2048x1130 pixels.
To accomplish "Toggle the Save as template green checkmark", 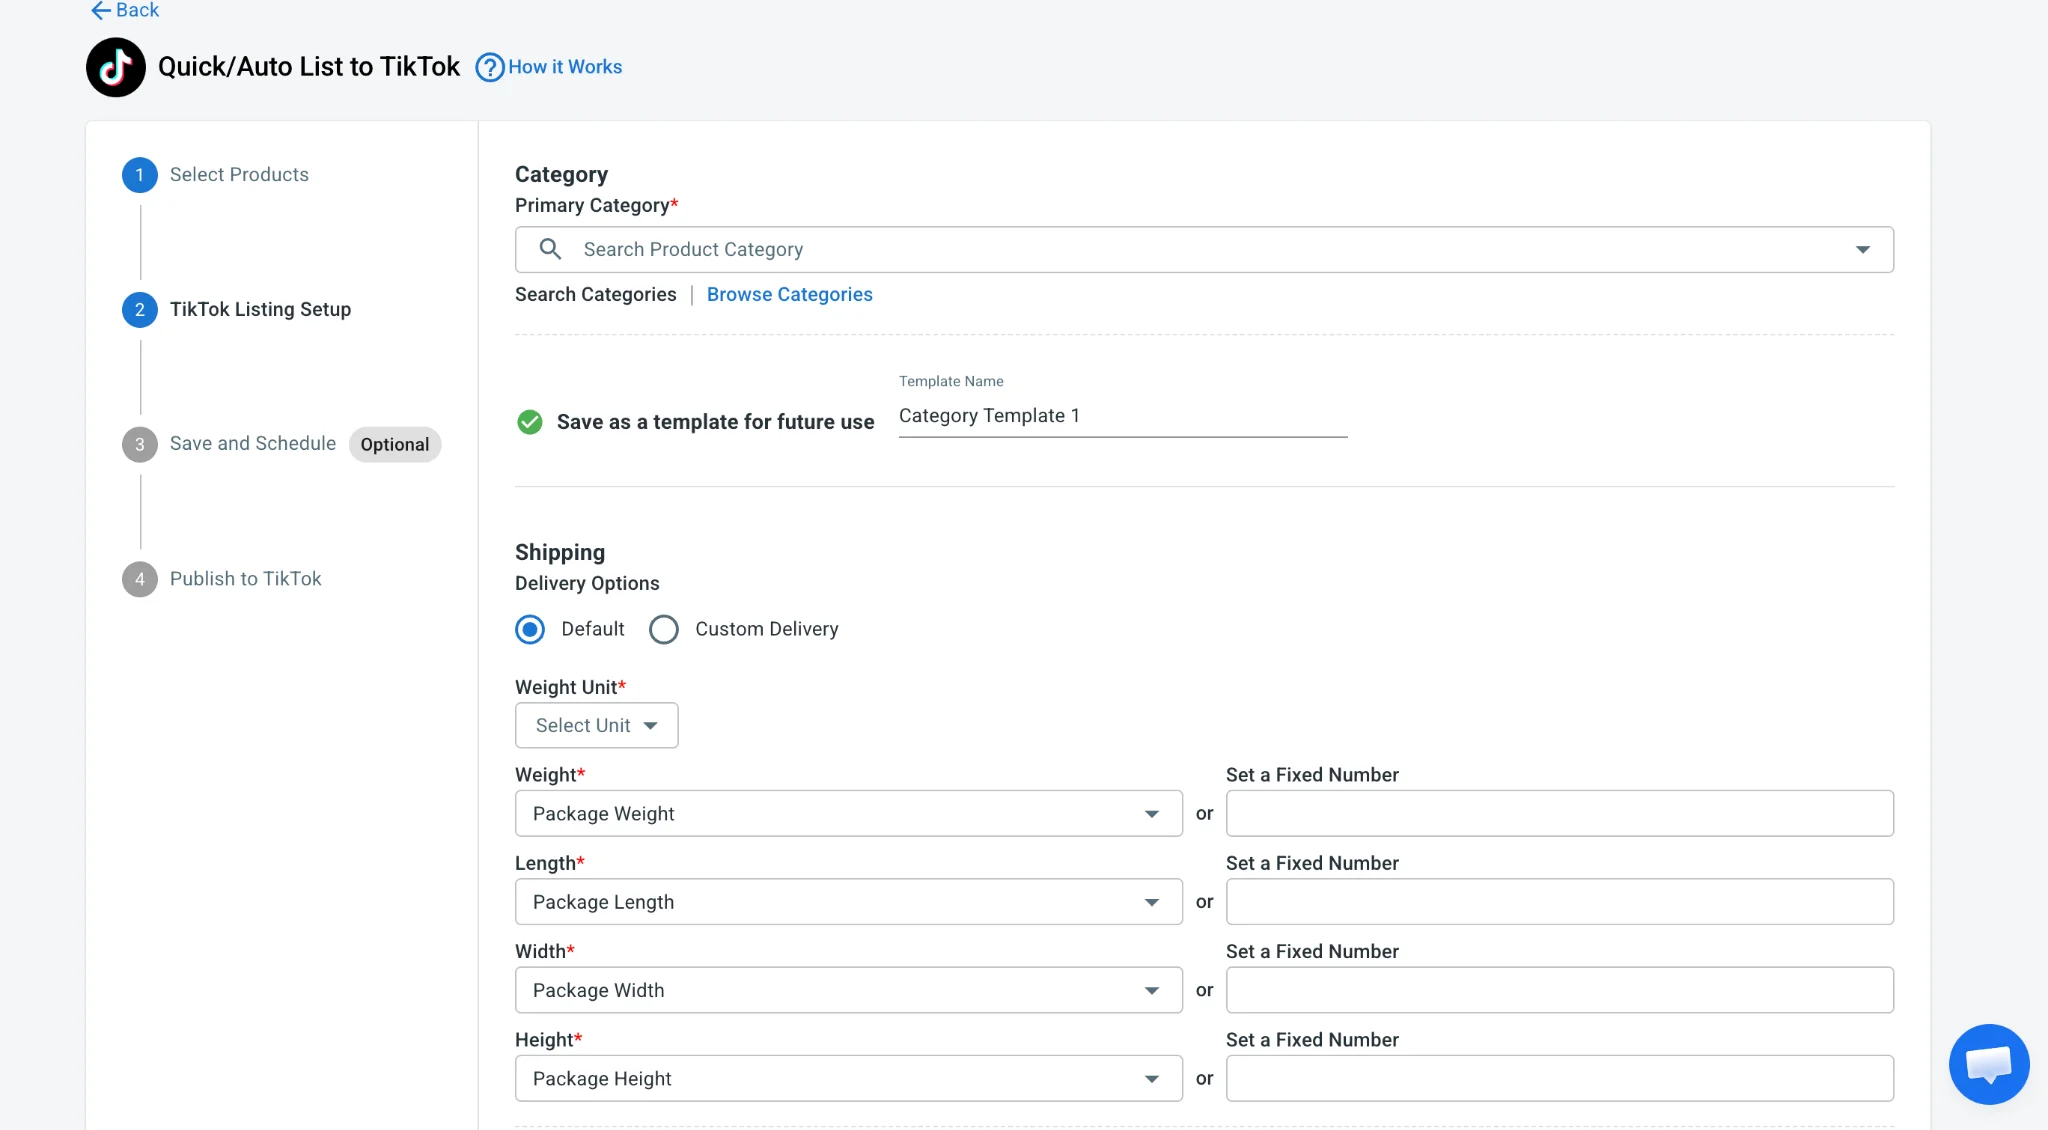I will click(530, 422).
